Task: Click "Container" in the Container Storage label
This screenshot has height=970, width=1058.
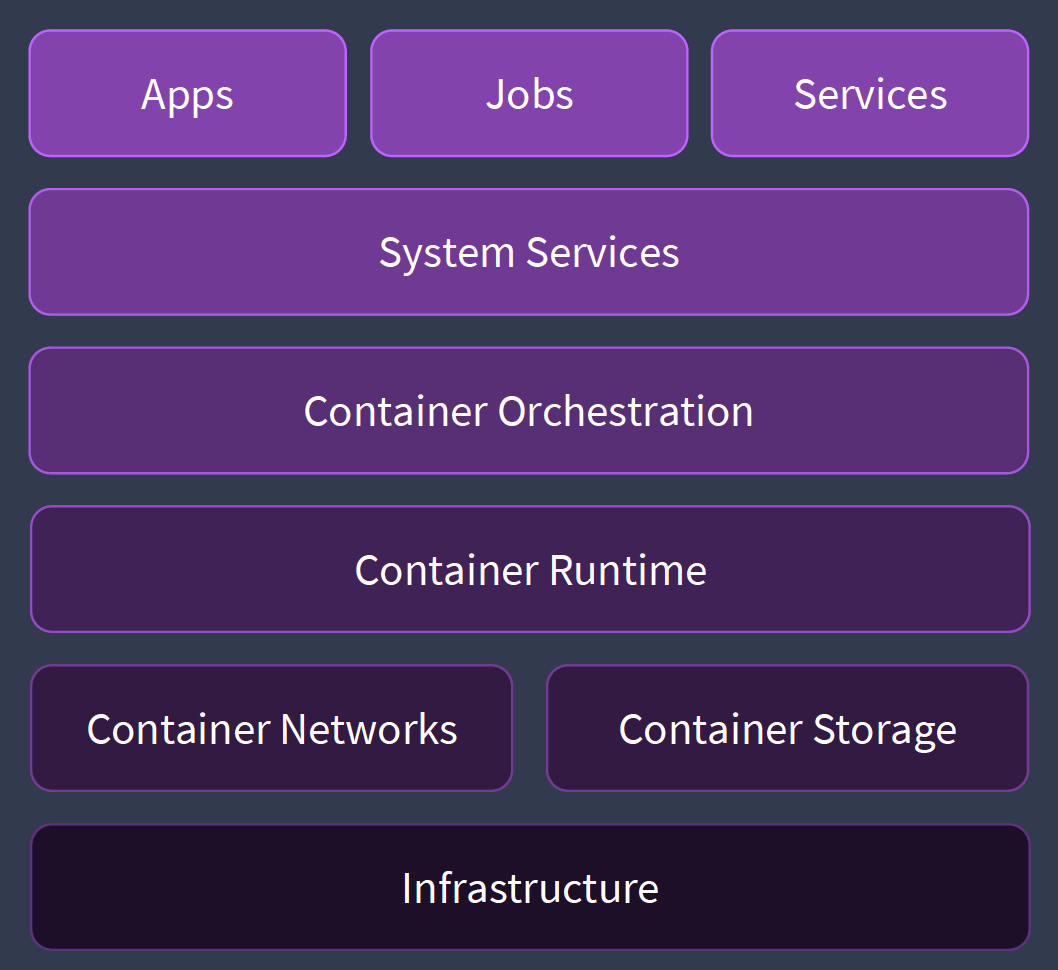Action: [711, 730]
